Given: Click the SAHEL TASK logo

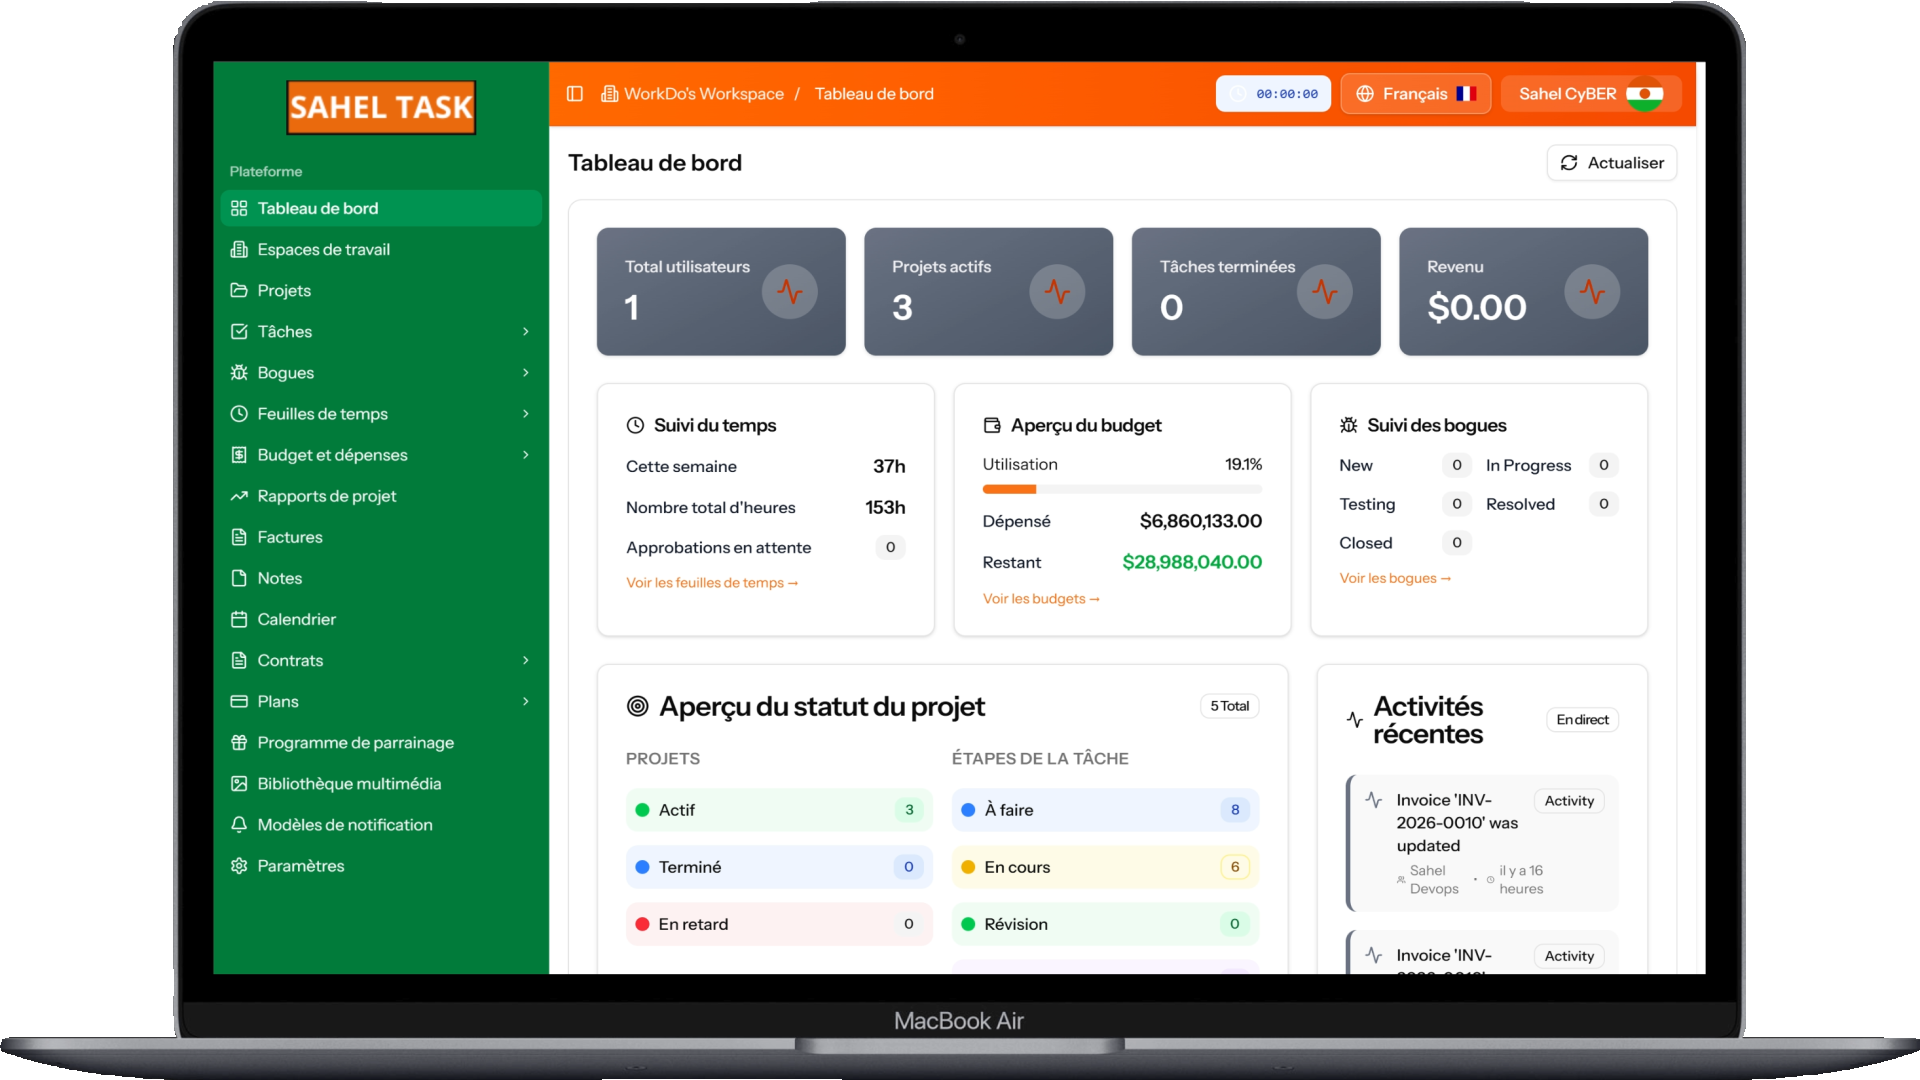Looking at the screenshot, I should [x=381, y=107].
